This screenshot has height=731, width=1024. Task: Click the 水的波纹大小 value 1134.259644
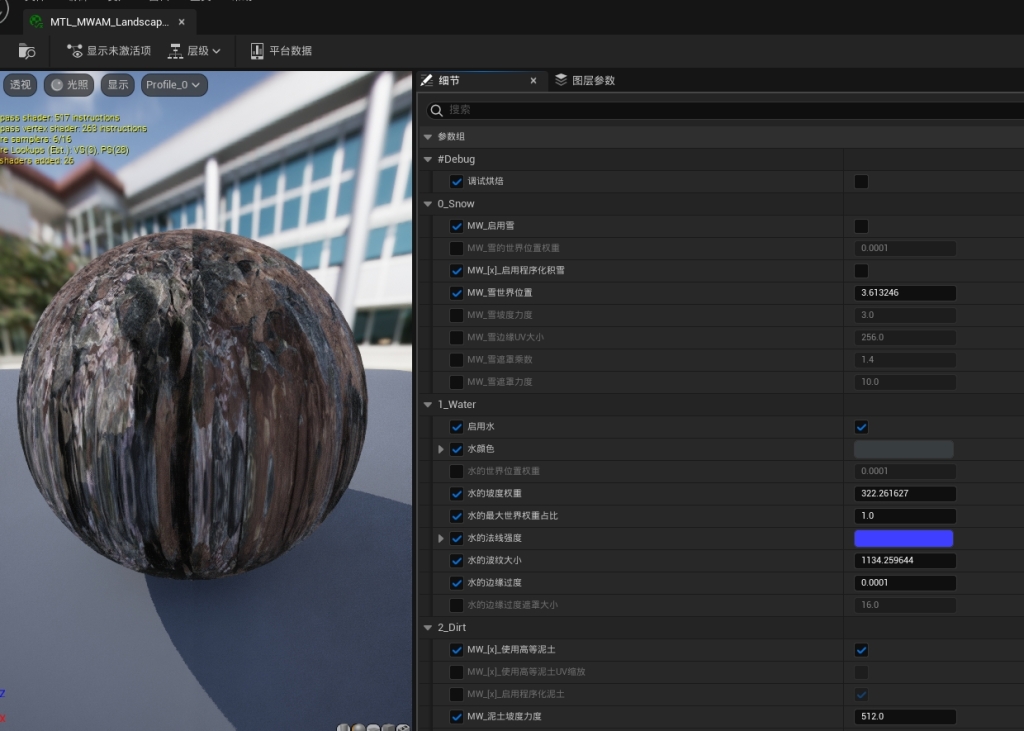pyautogui.click(x=905, y=560)
